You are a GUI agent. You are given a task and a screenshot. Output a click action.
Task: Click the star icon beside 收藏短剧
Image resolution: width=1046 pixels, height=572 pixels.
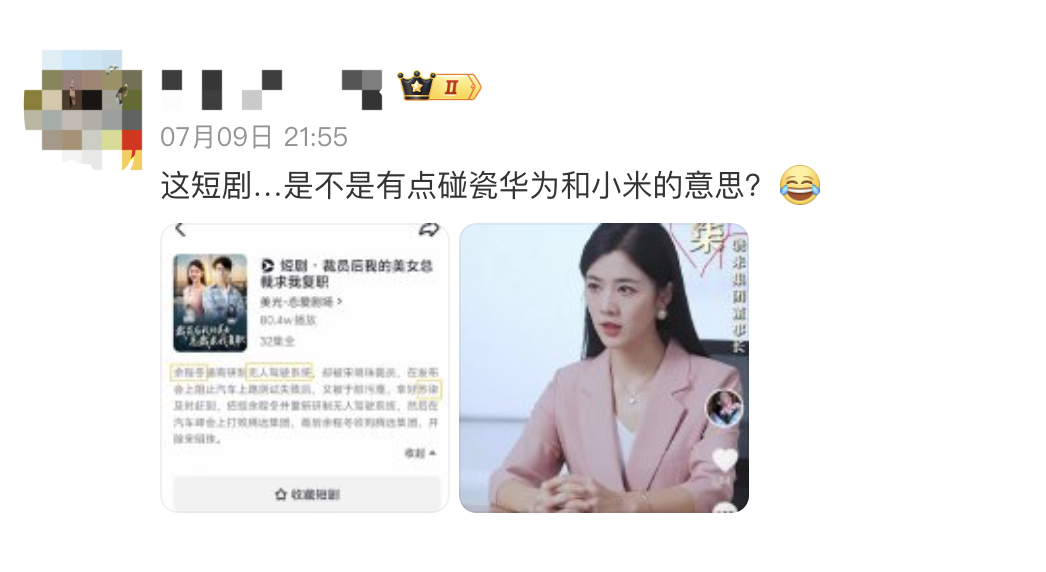281,495
